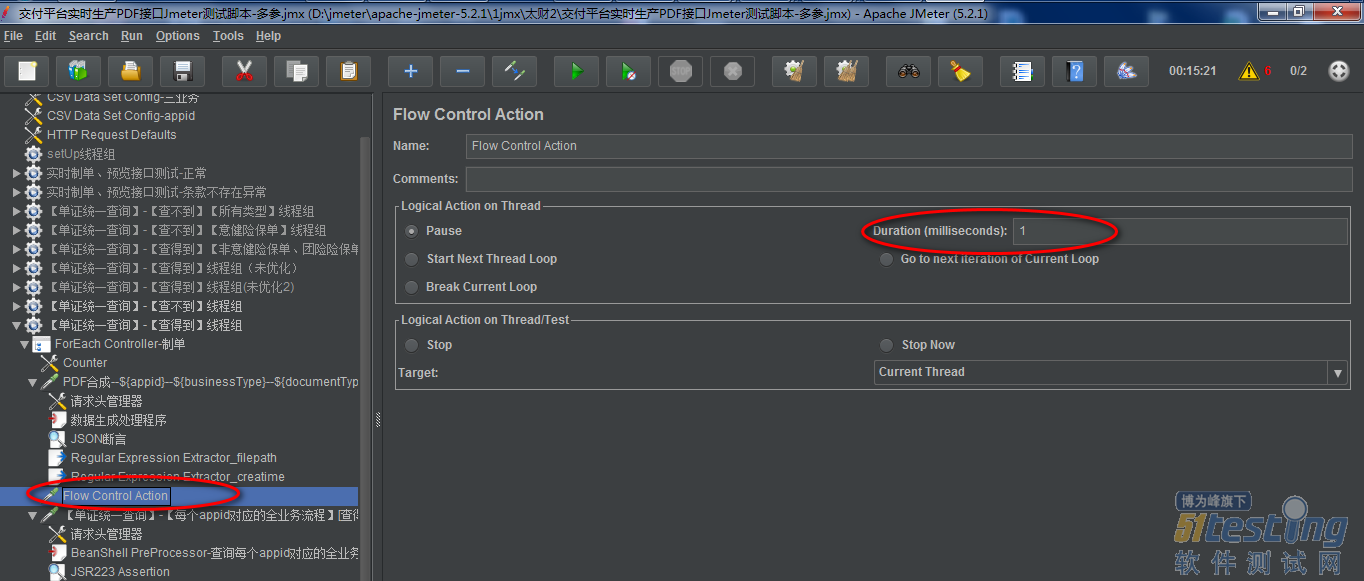
Task: Select the 数据生成处理程序 tree item
Action: point(118,420)
